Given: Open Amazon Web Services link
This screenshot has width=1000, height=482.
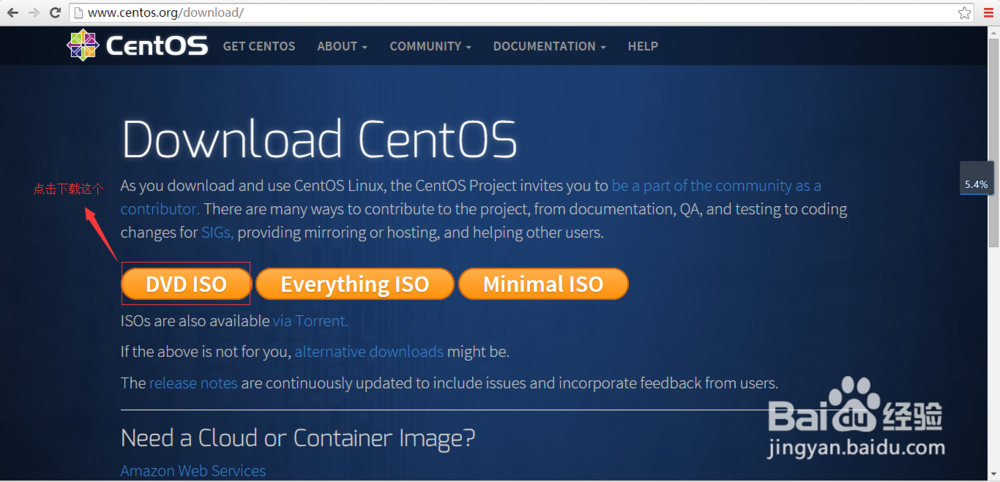Looking at the screenshot, I should click(x=193, y=471).
